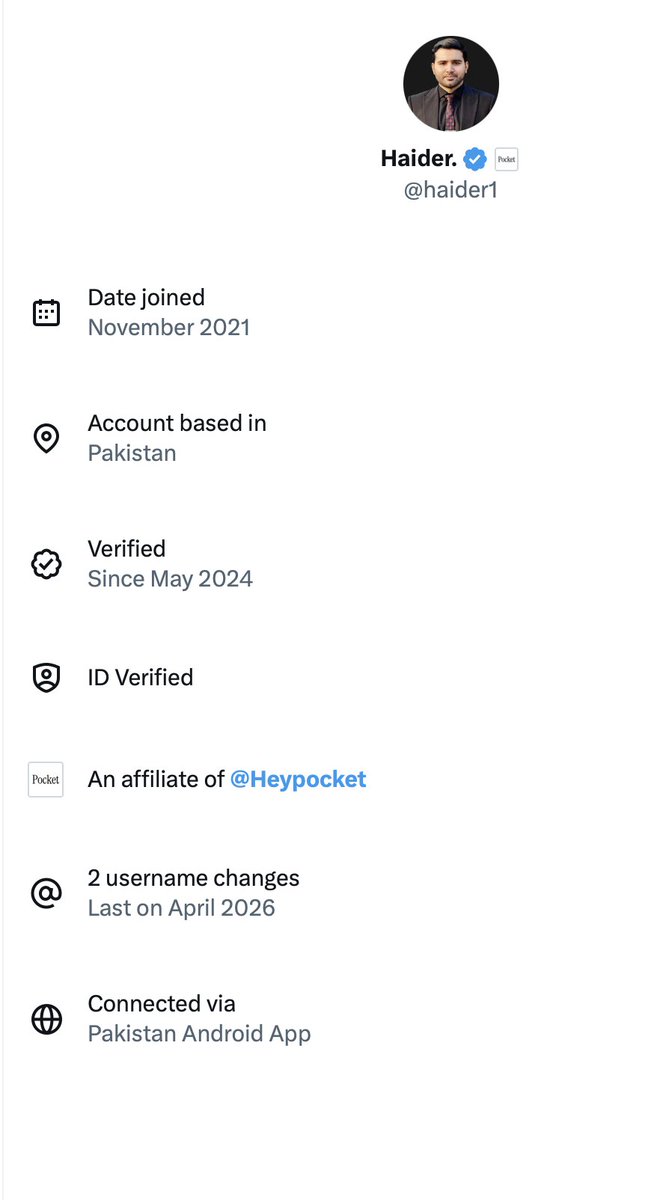Click the Pocket logo beside affiliate row
The height and width of the screenshot is (1200, 651).
46,779
